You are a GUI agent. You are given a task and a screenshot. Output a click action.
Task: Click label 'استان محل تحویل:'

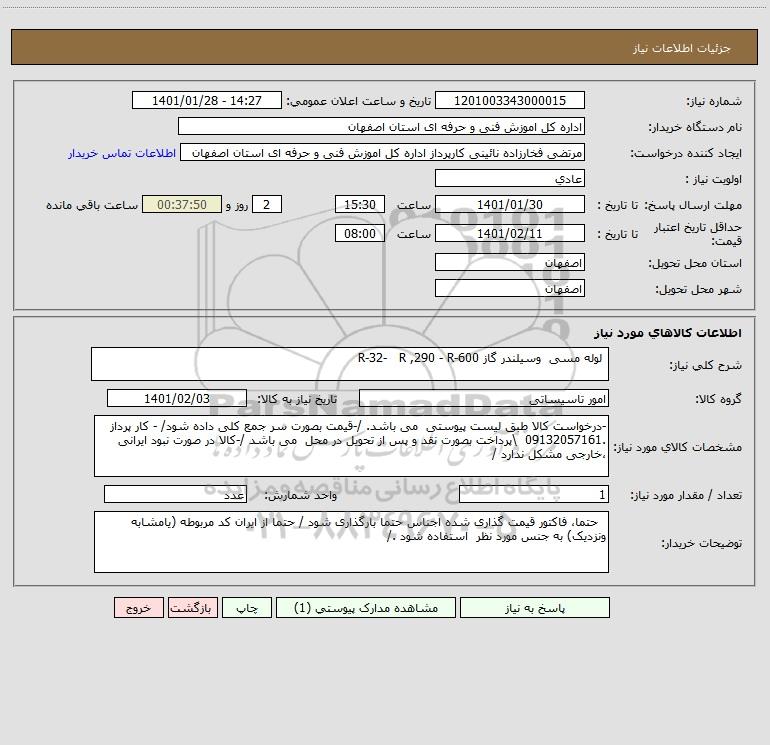coord(695,264)
